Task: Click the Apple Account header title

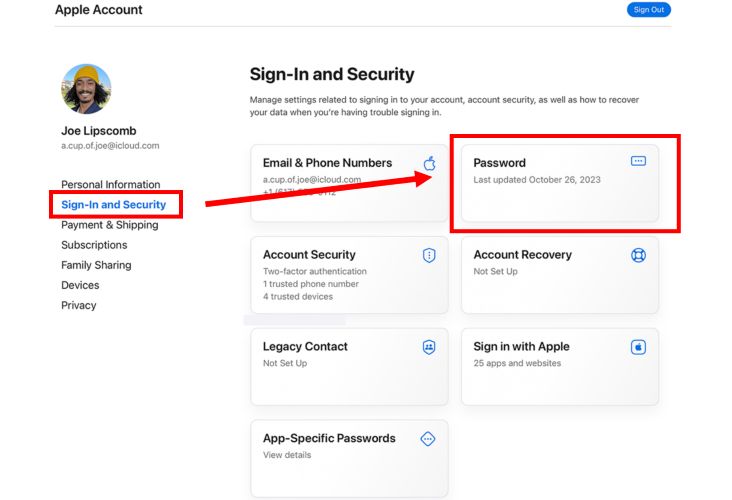Action: tap(99, 10)
